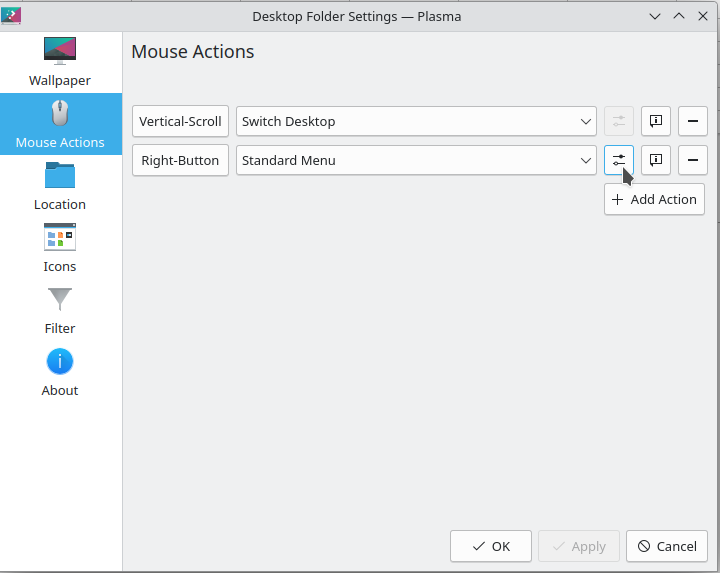The height and width of the screenshot is (573, 720).
Task: Open the Wallpaper settings page
Action: (x=60, y=62)
